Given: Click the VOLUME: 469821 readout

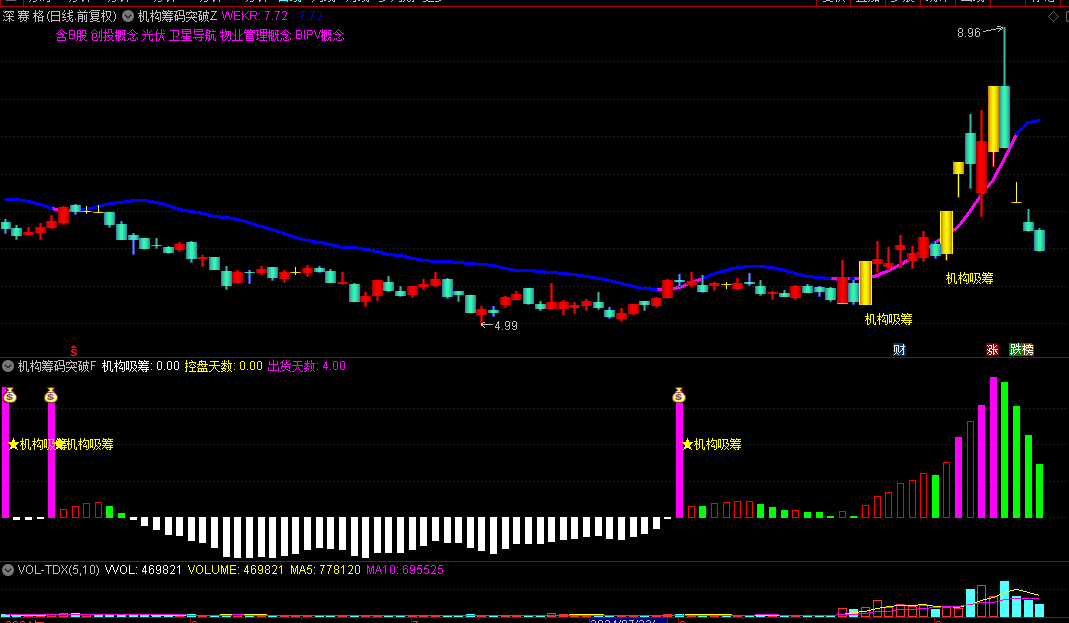Looking at the screenshot, I should [236, 570].
